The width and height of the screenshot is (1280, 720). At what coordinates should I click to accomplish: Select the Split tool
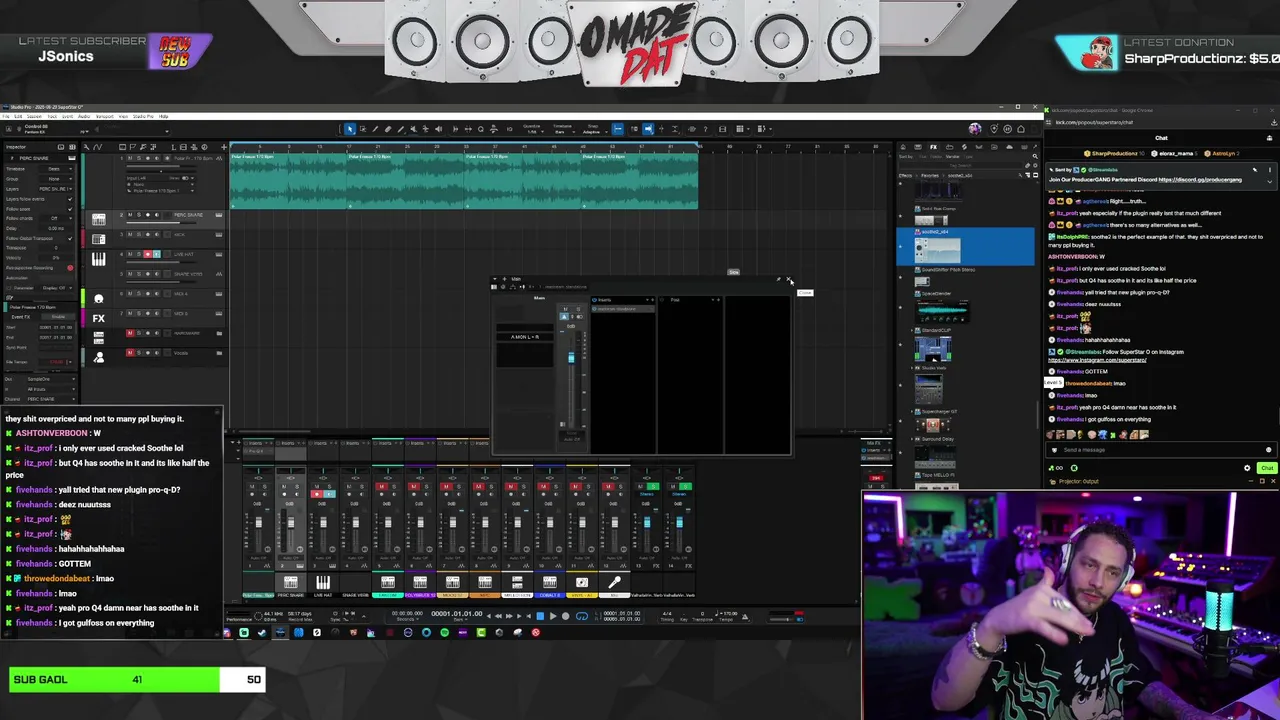(375, 129)
